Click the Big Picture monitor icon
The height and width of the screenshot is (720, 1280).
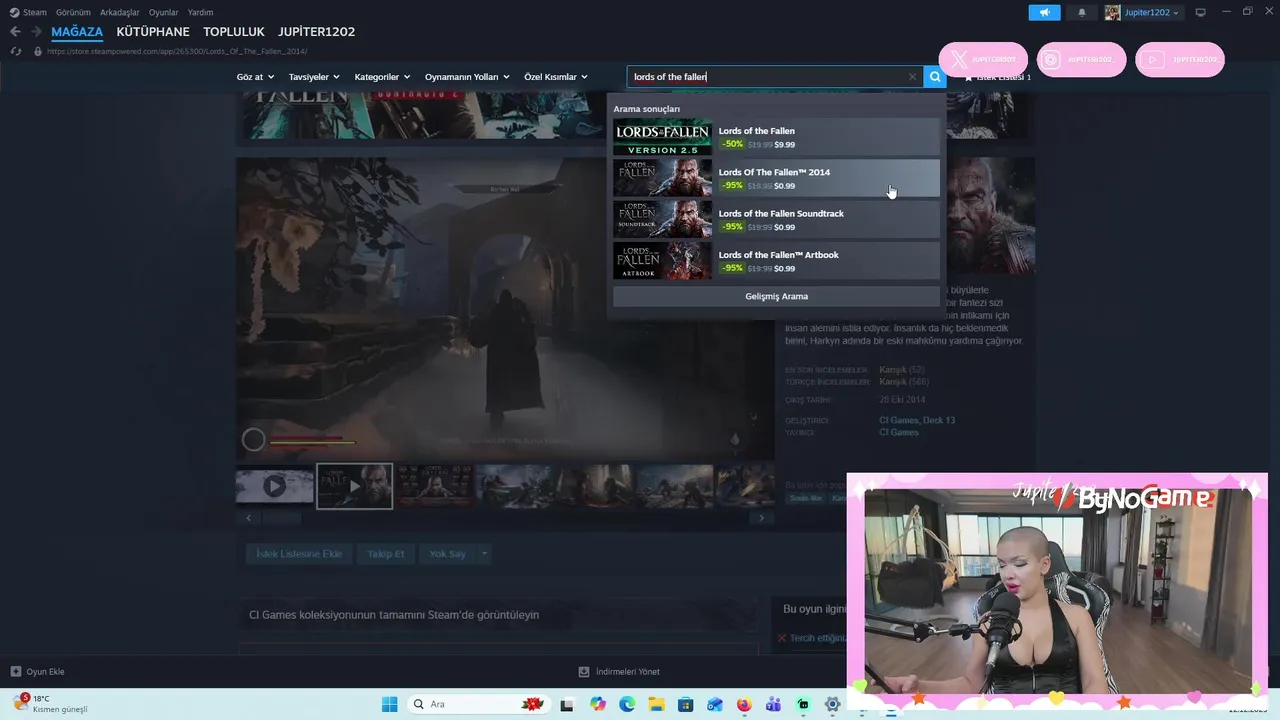tap(1201, 12)
